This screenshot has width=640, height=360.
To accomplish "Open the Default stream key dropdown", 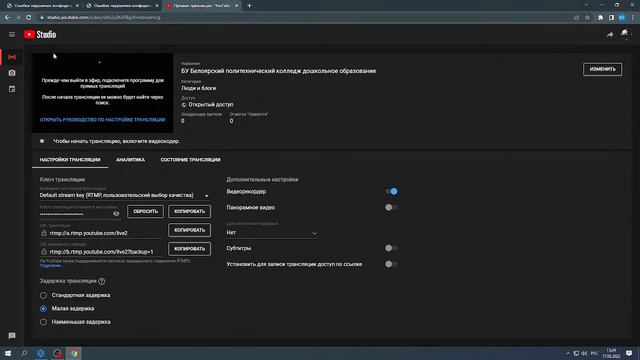I will (124, 196).
